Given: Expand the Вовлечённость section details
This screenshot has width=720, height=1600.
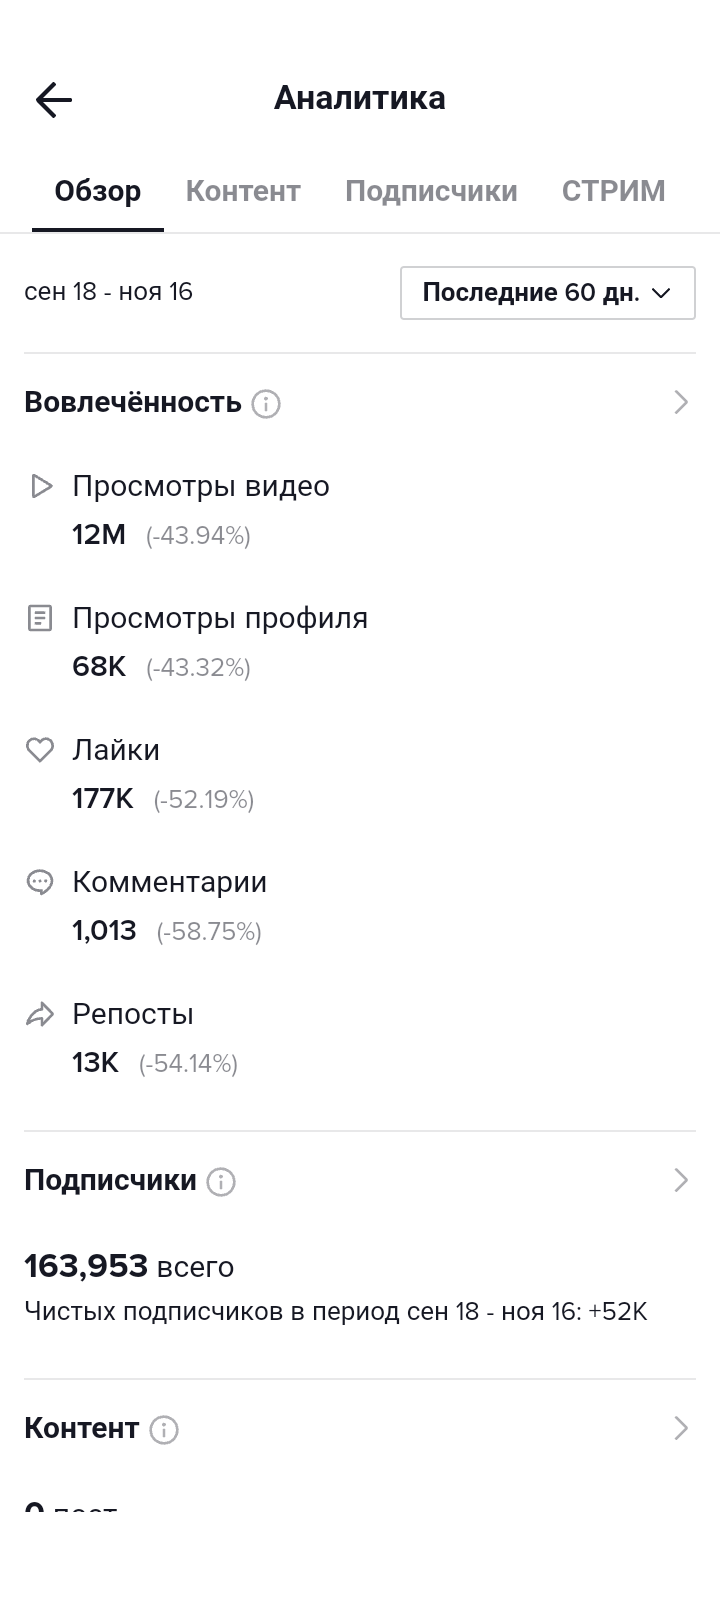Looking at the screenshot, I should click(682, 402).
